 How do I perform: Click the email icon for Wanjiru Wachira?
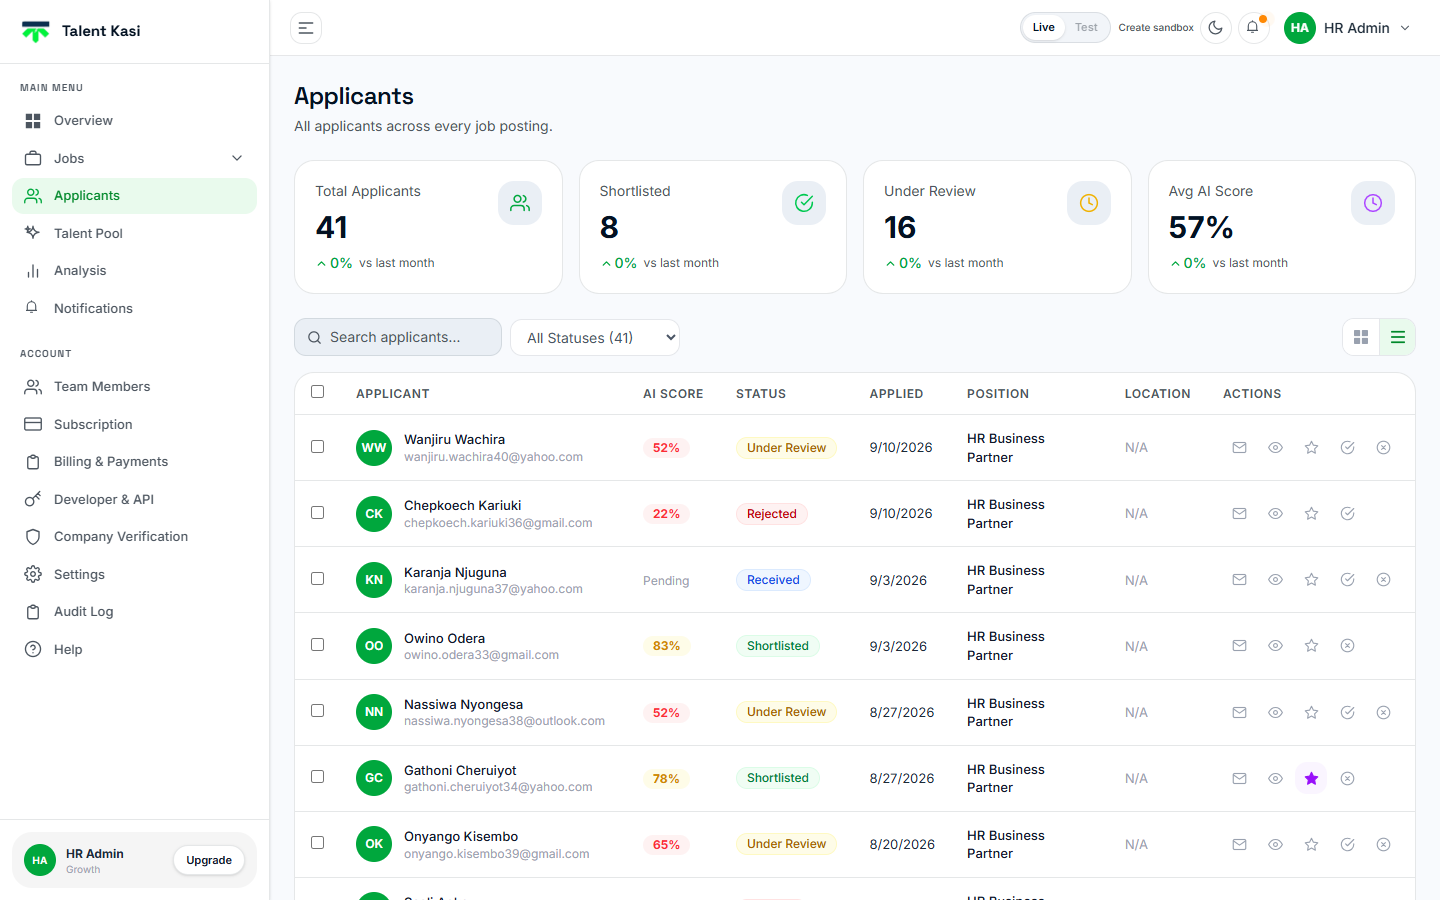[1239, 448]
